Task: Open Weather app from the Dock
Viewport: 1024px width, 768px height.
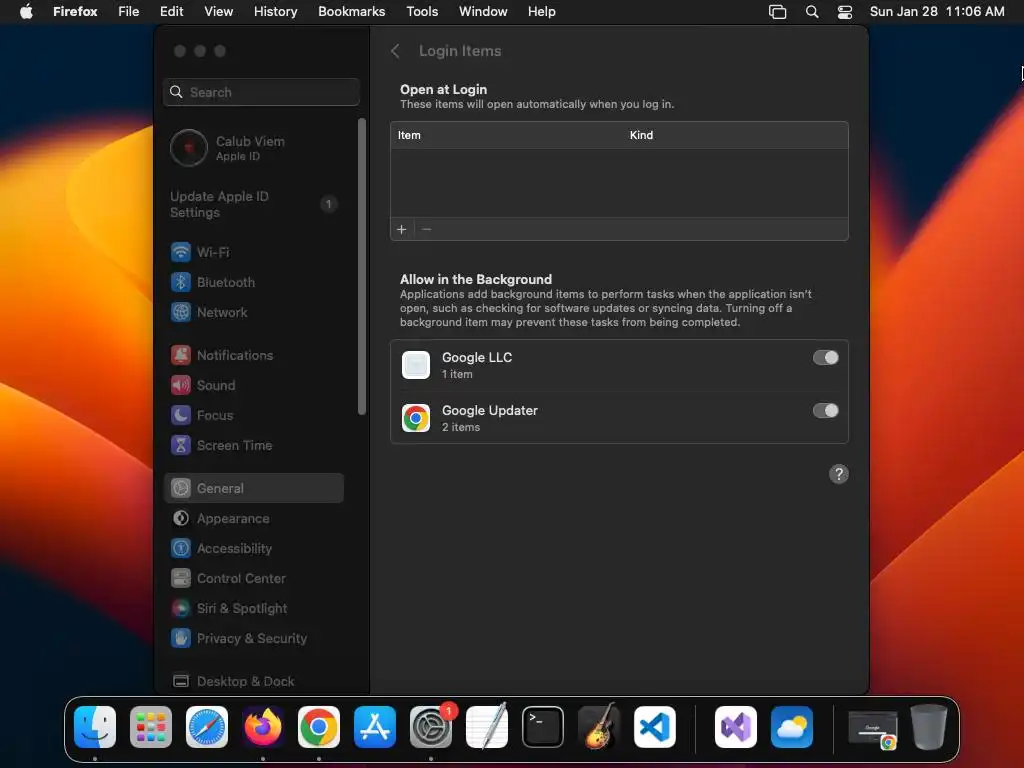Action: pyautogui.click(x=792, y=727)
